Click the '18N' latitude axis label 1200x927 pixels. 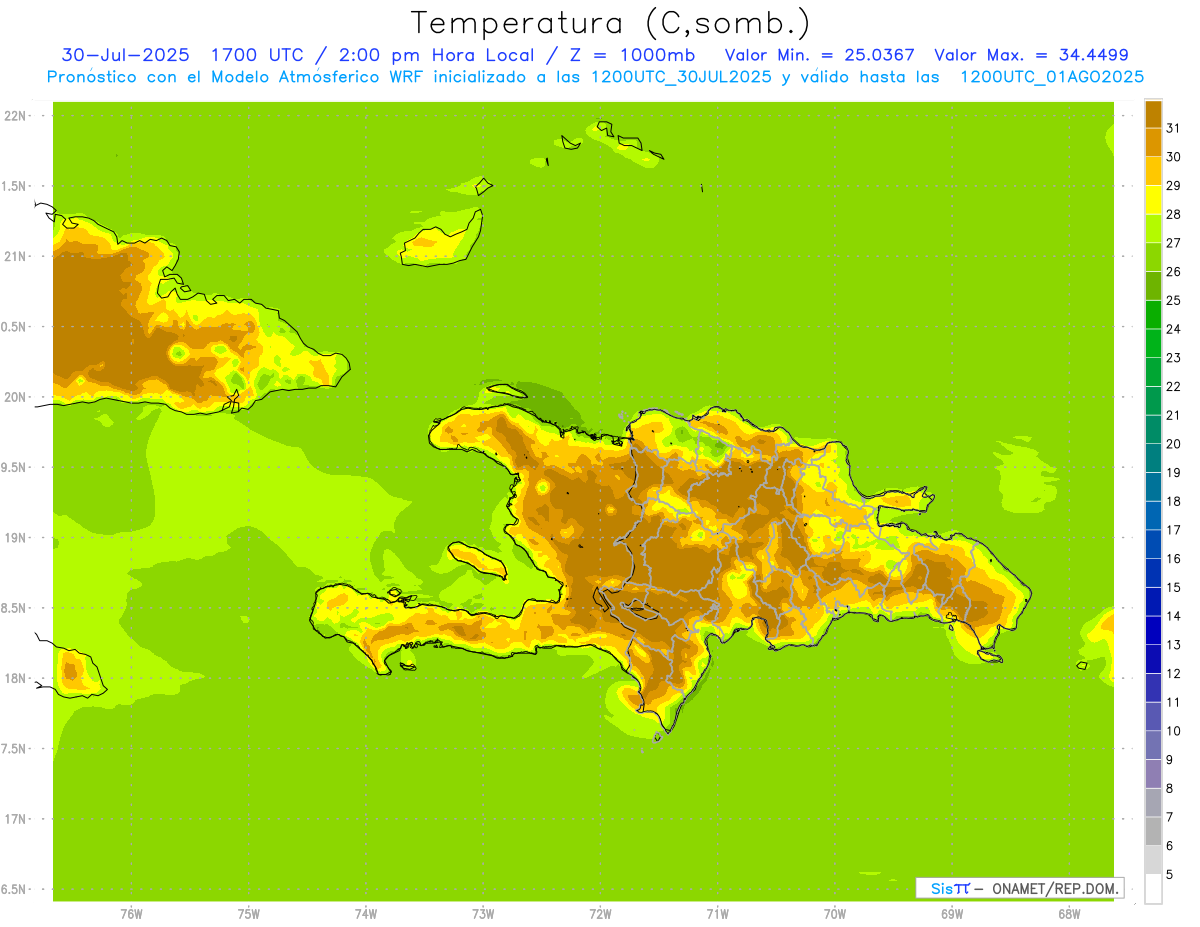point(15,679)
